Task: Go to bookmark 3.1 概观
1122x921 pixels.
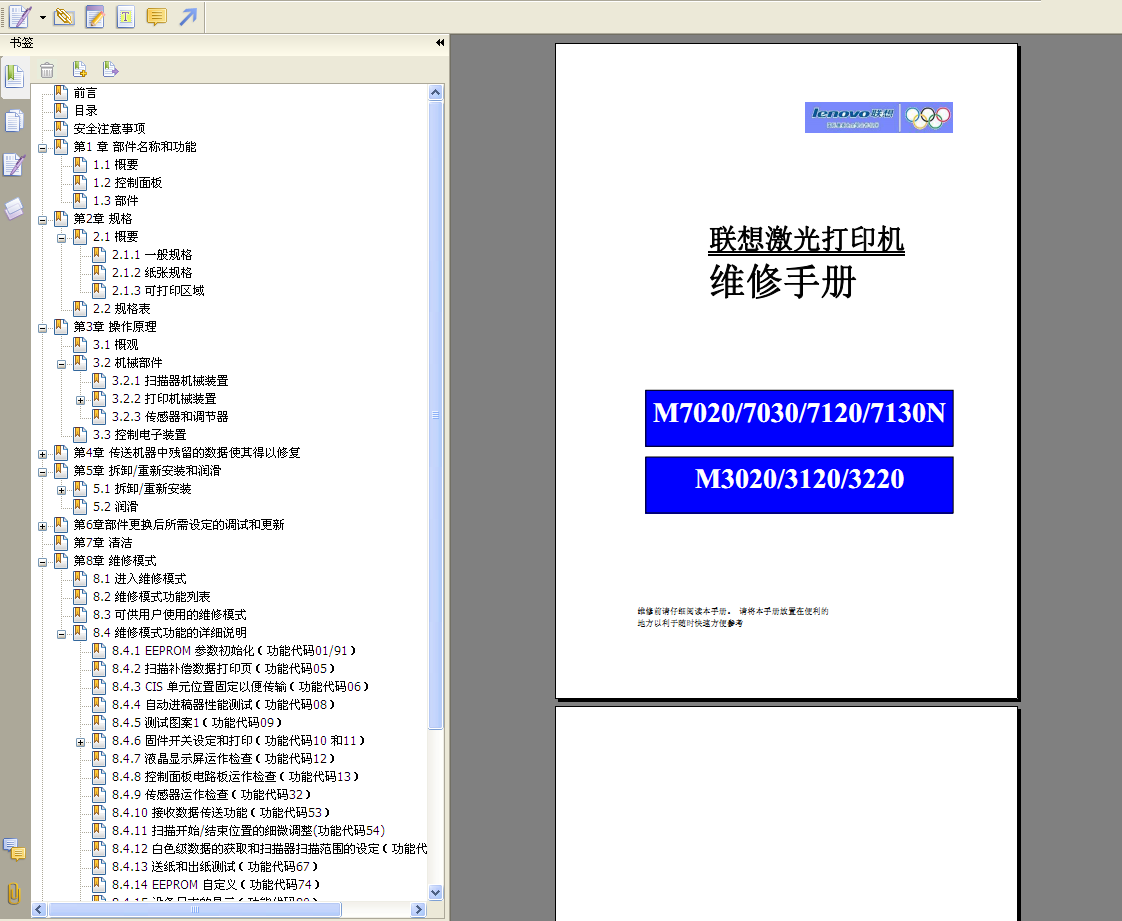Action: pyautogui.click(x=116, y=345)
